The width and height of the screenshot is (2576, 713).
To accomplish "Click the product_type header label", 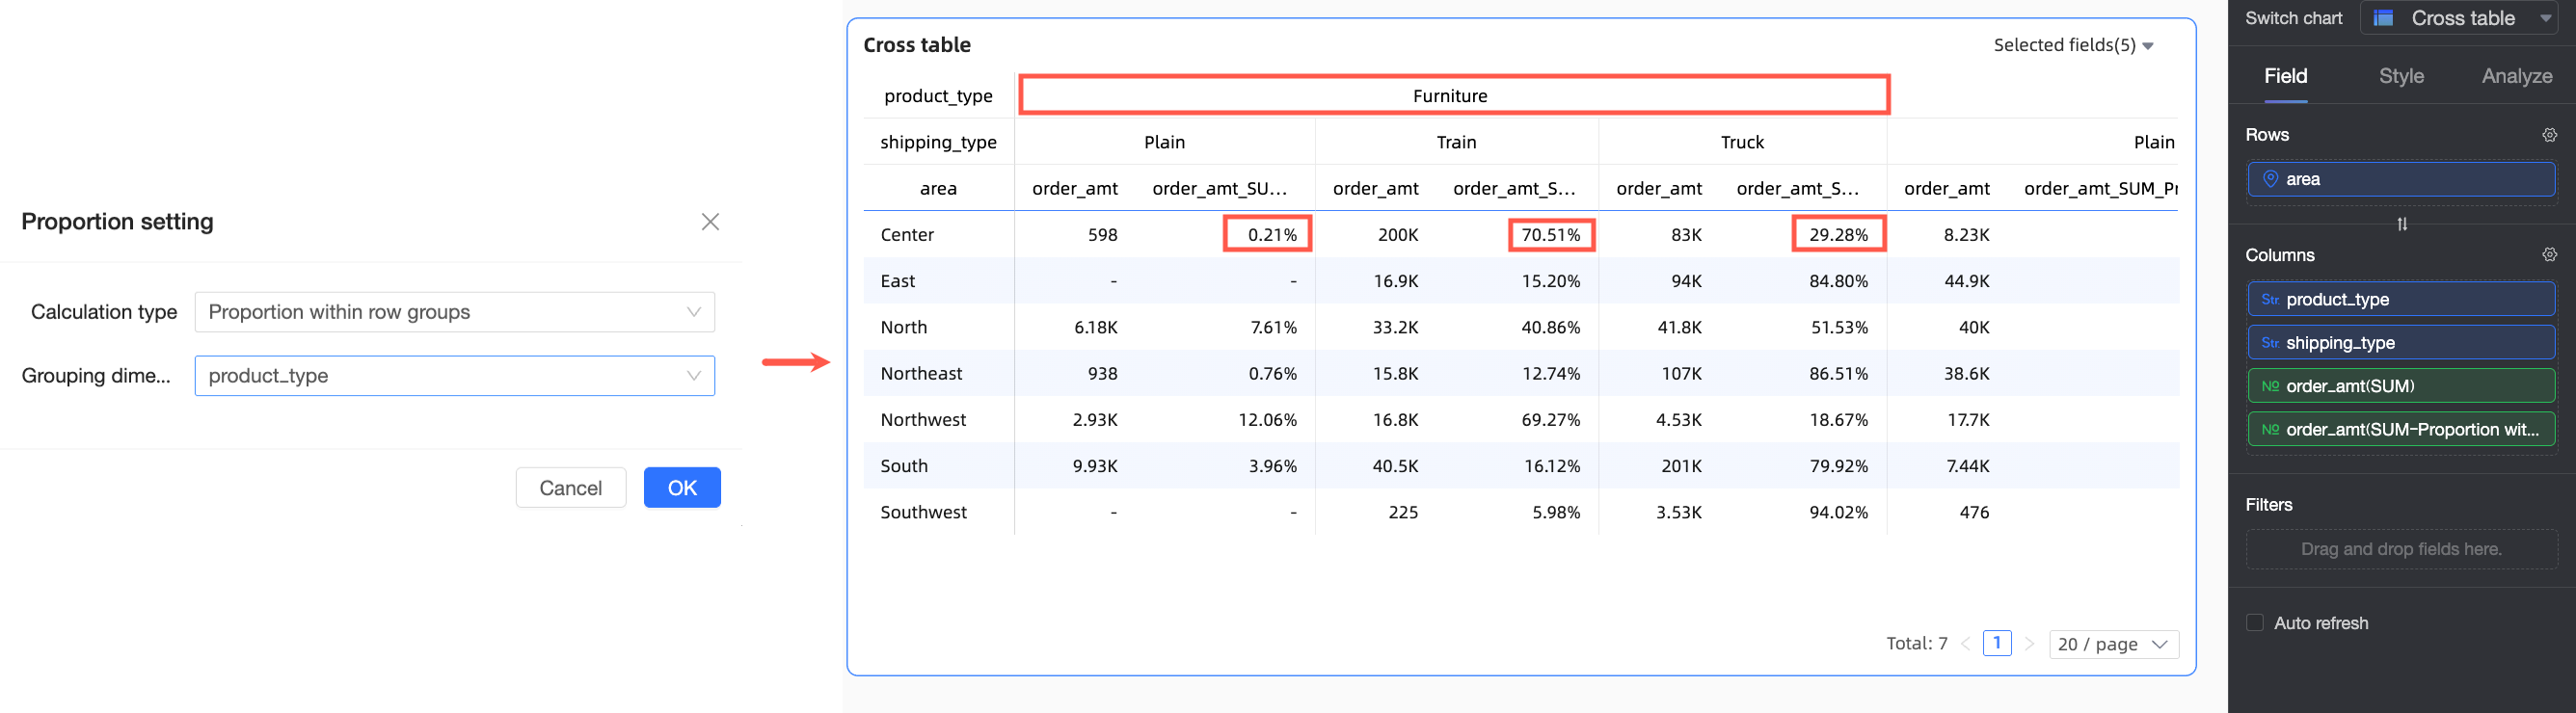I will (x=938, y=96).
